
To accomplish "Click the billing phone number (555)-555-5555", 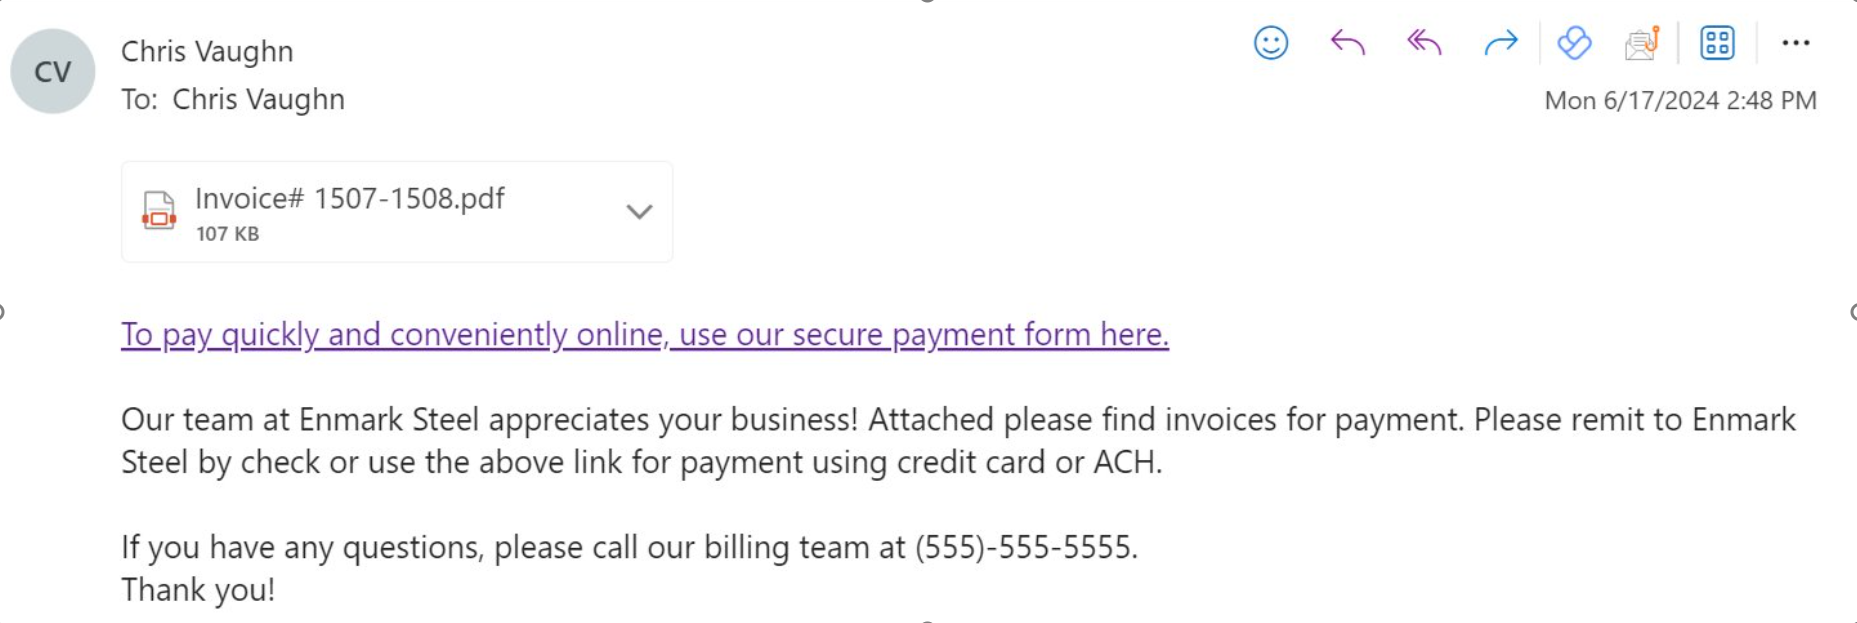I will (x=1024, y=548).
